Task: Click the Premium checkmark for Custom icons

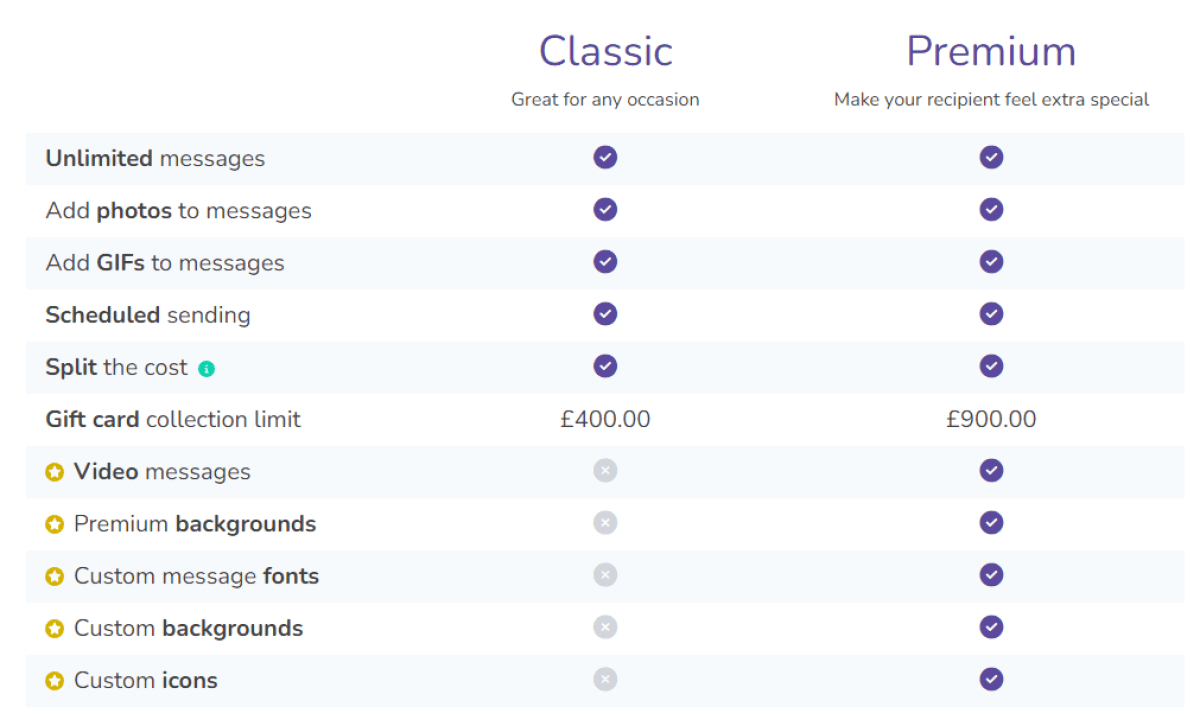Action: 991,679
